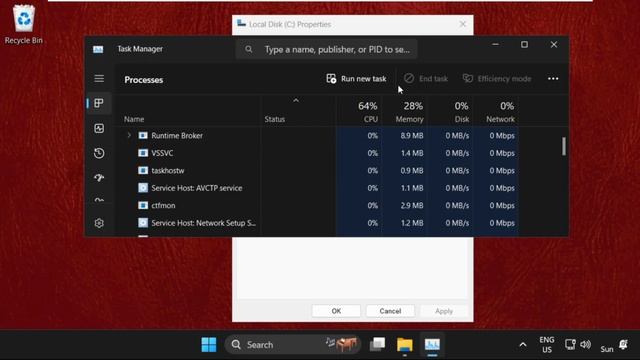
Task: Click Run new task button
Action: [356, 78]
